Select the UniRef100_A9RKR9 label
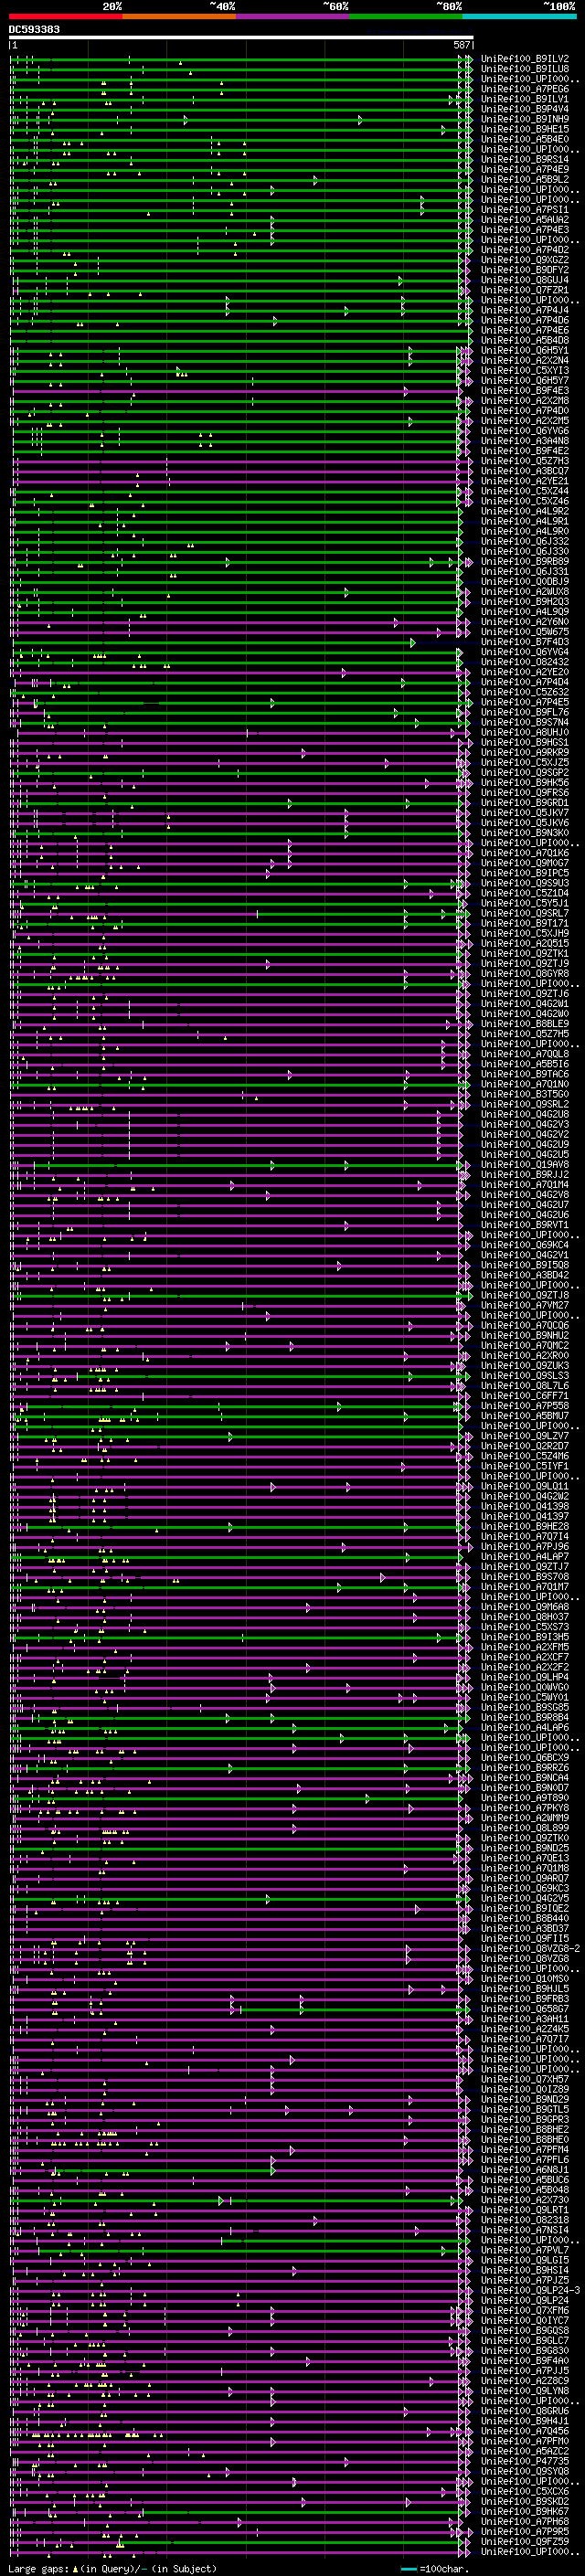Image resolution: width=585 pixels, height=2576 pixels. [525, 752]
